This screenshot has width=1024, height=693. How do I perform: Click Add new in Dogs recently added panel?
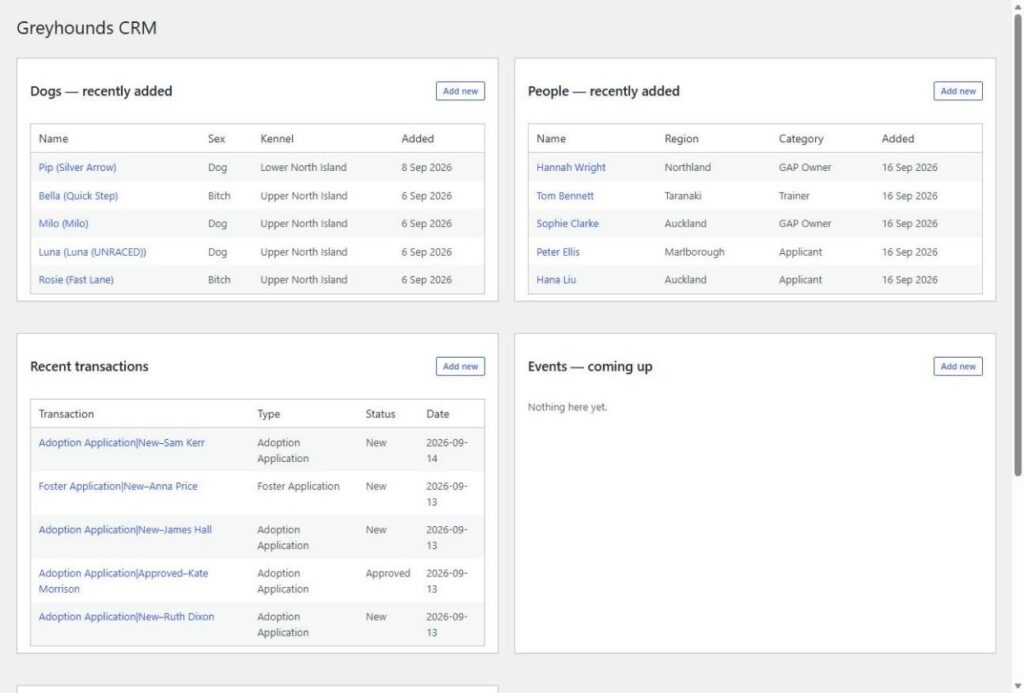pyautogui.click(x=460, y=91)
